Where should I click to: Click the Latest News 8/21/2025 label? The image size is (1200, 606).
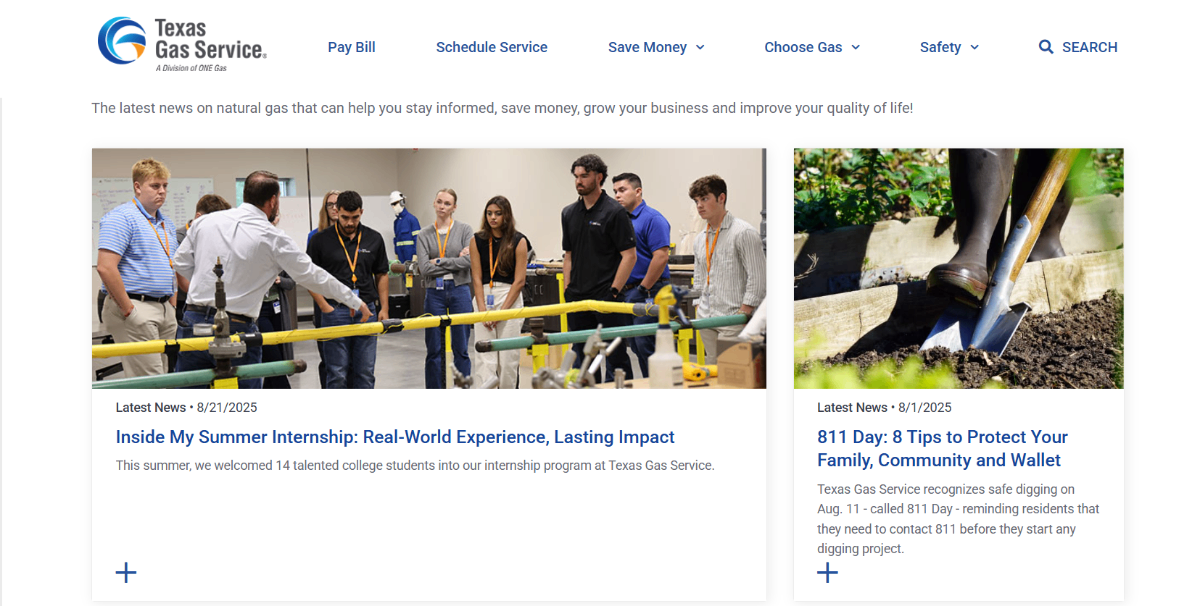point(187,407)
